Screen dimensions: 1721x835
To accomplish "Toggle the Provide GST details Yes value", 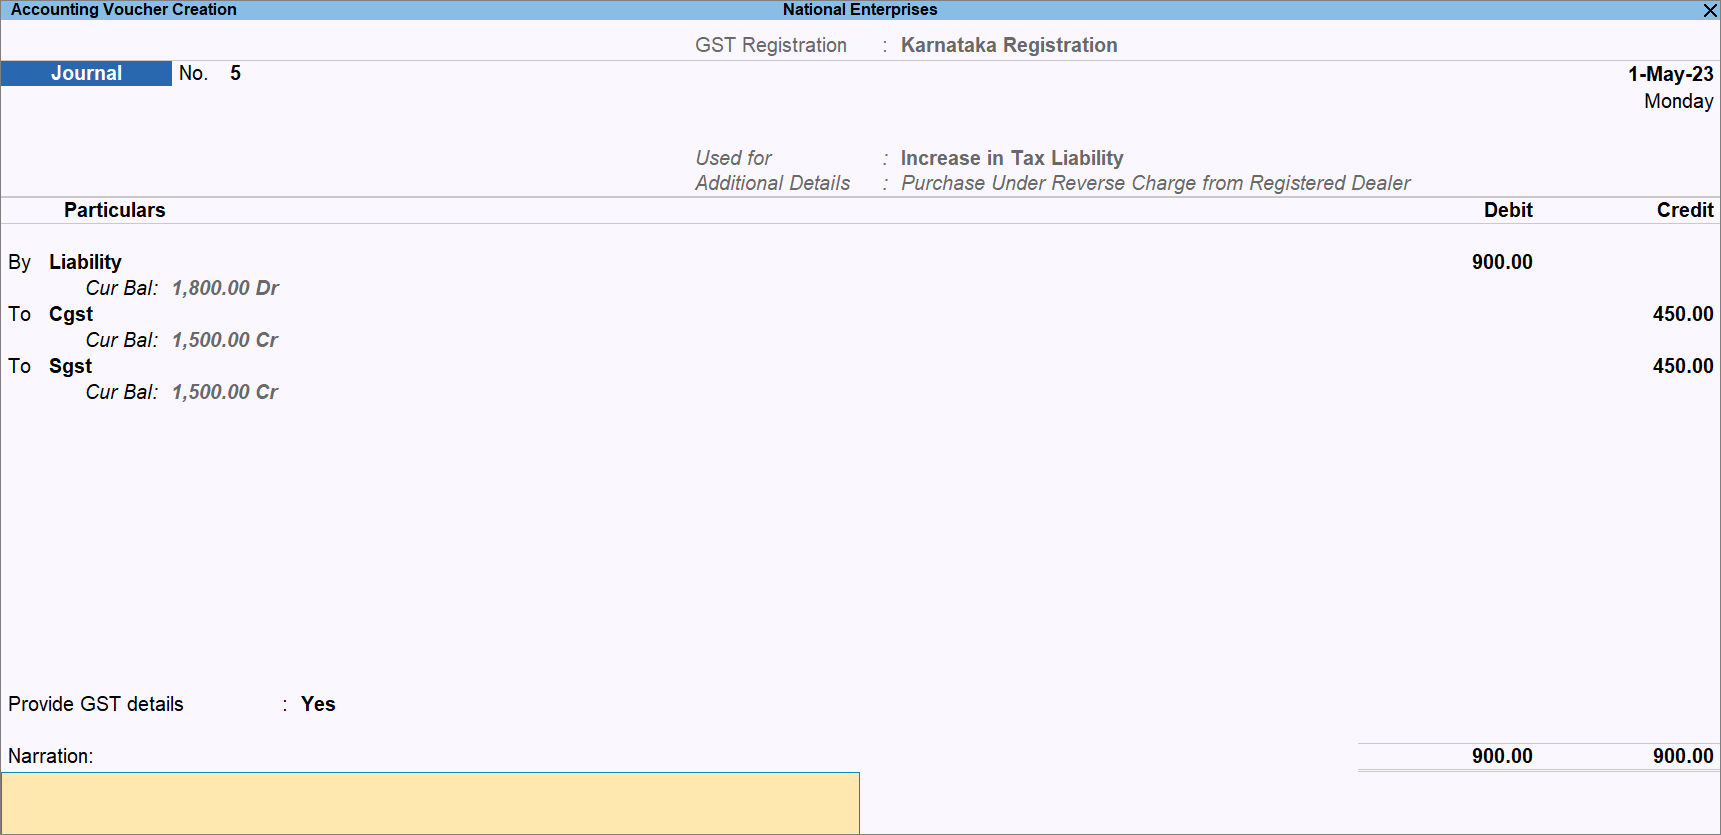I will tap(318, 704).
